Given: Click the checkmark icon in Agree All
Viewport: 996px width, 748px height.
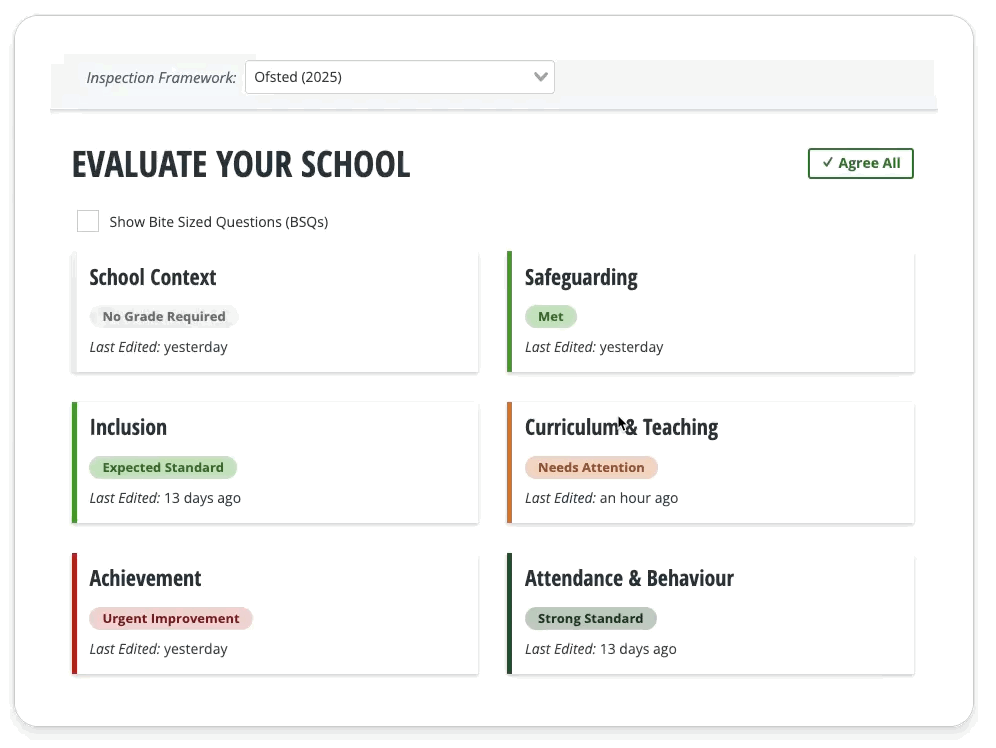Looking at the screenshot, I should point(827,163).
